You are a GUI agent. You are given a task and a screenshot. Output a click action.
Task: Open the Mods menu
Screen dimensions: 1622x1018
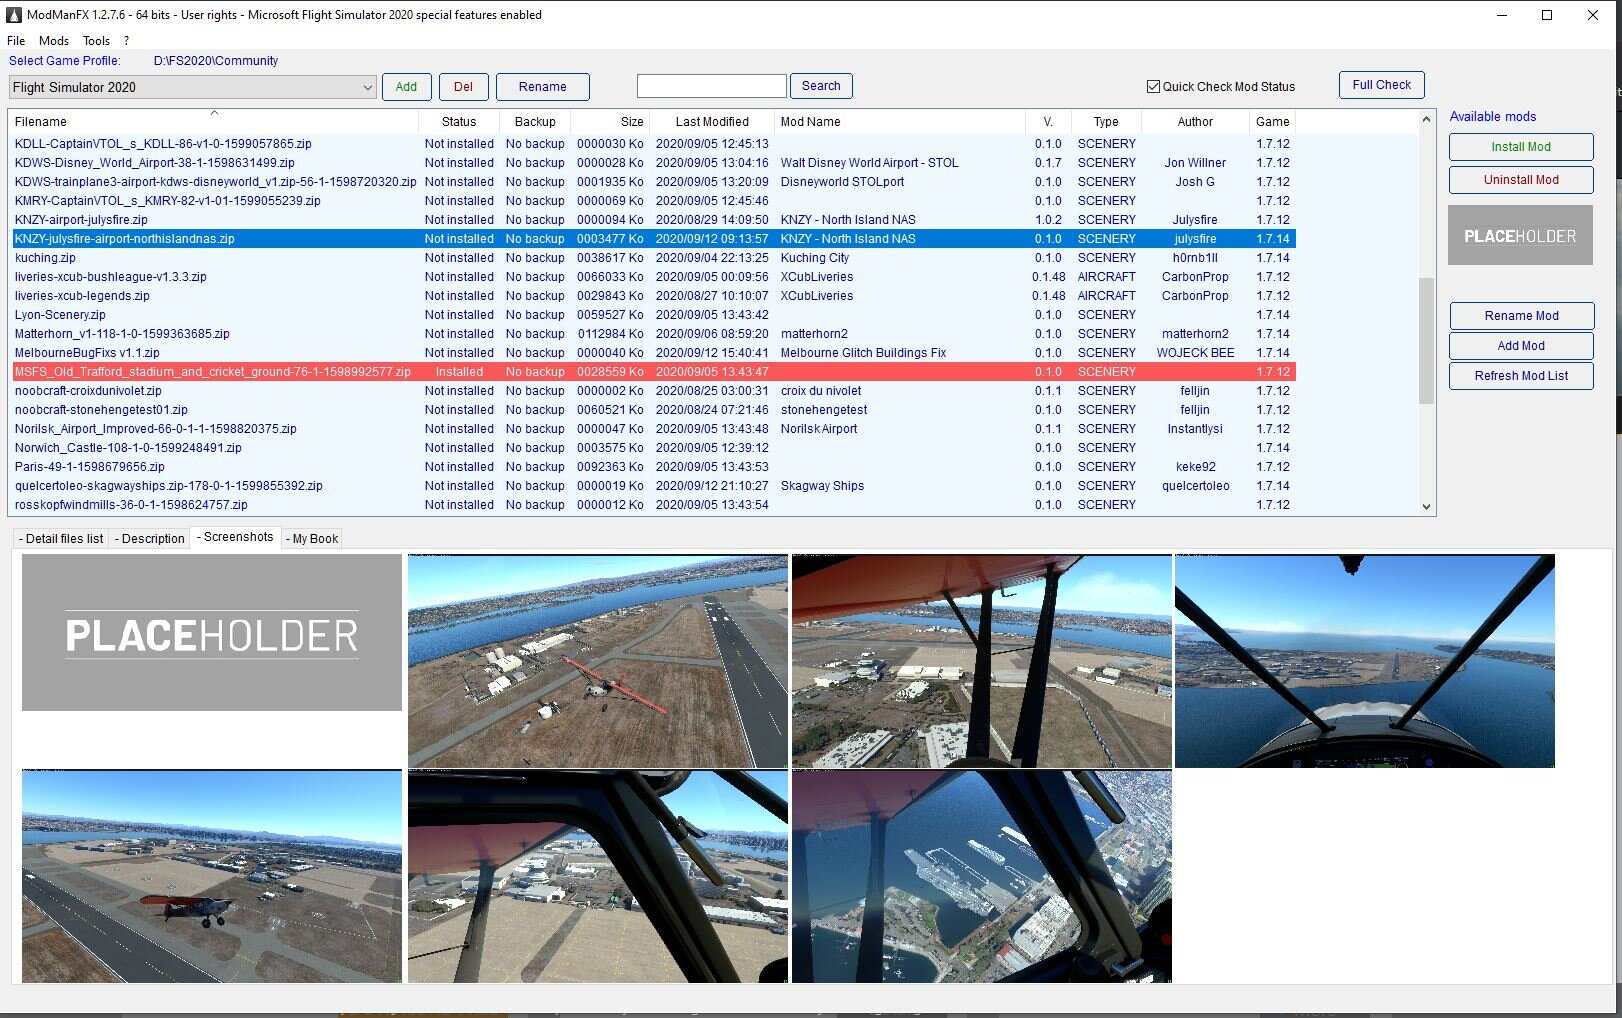pos(53,41)
